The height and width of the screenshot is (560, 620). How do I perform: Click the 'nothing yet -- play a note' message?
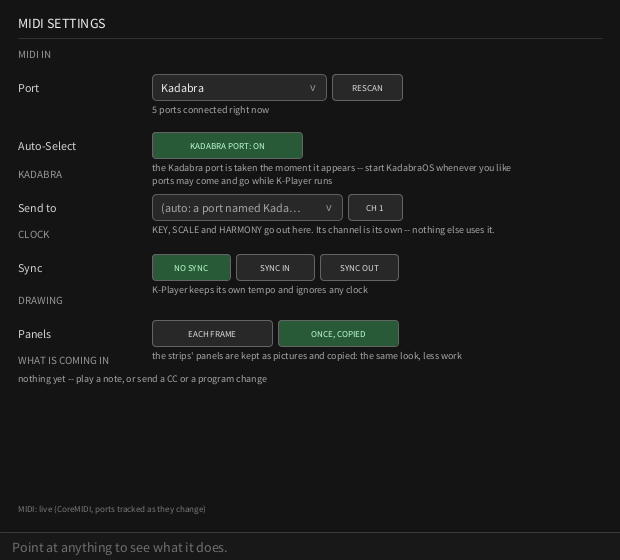(142, 379)
